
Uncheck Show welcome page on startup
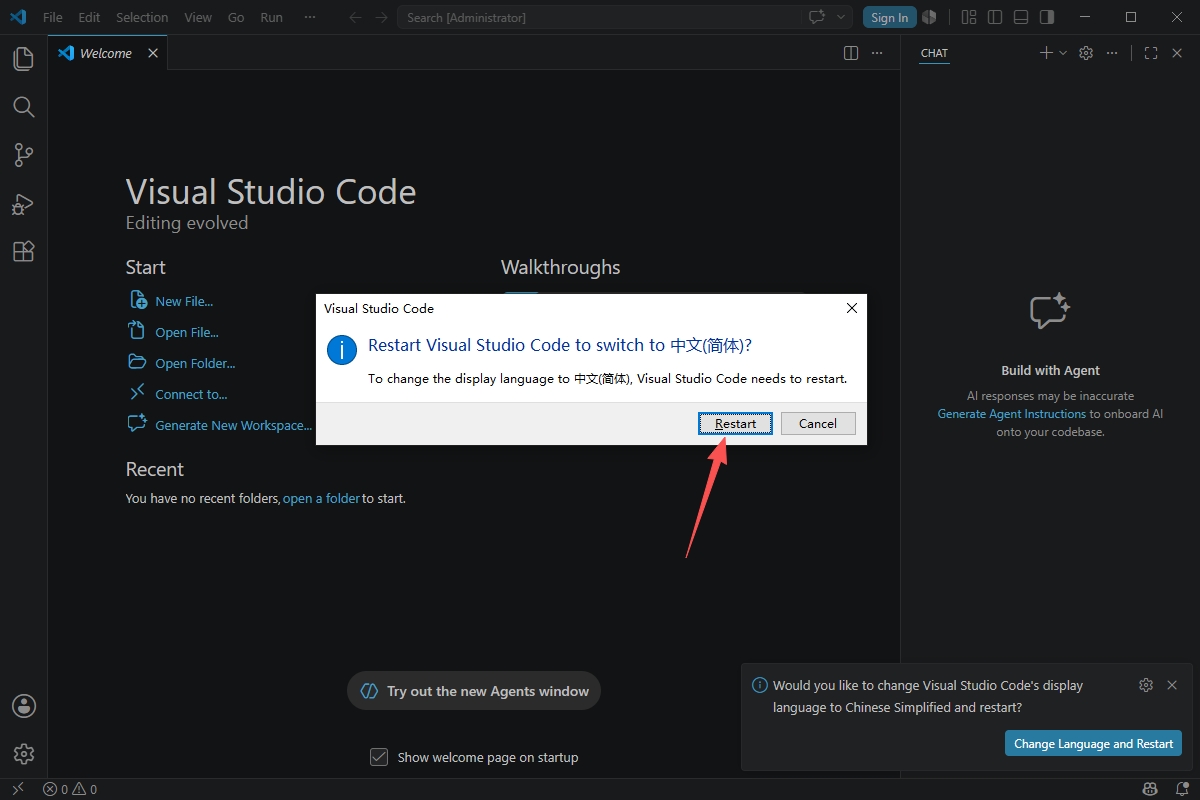(379, 757)
